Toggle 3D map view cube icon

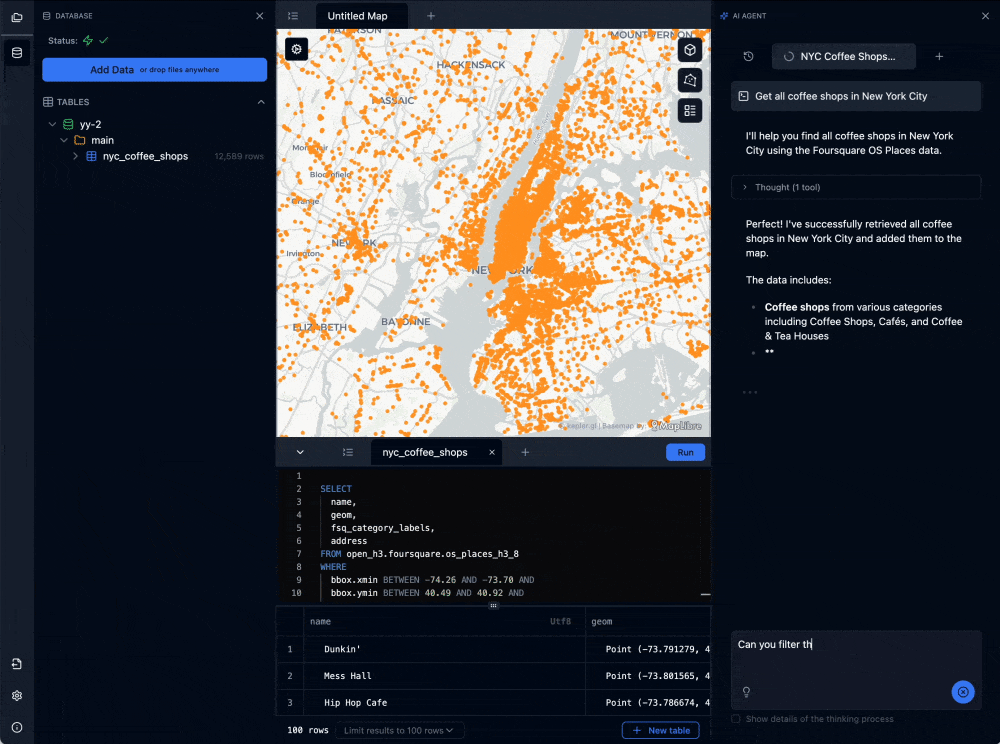coord(690,50)
